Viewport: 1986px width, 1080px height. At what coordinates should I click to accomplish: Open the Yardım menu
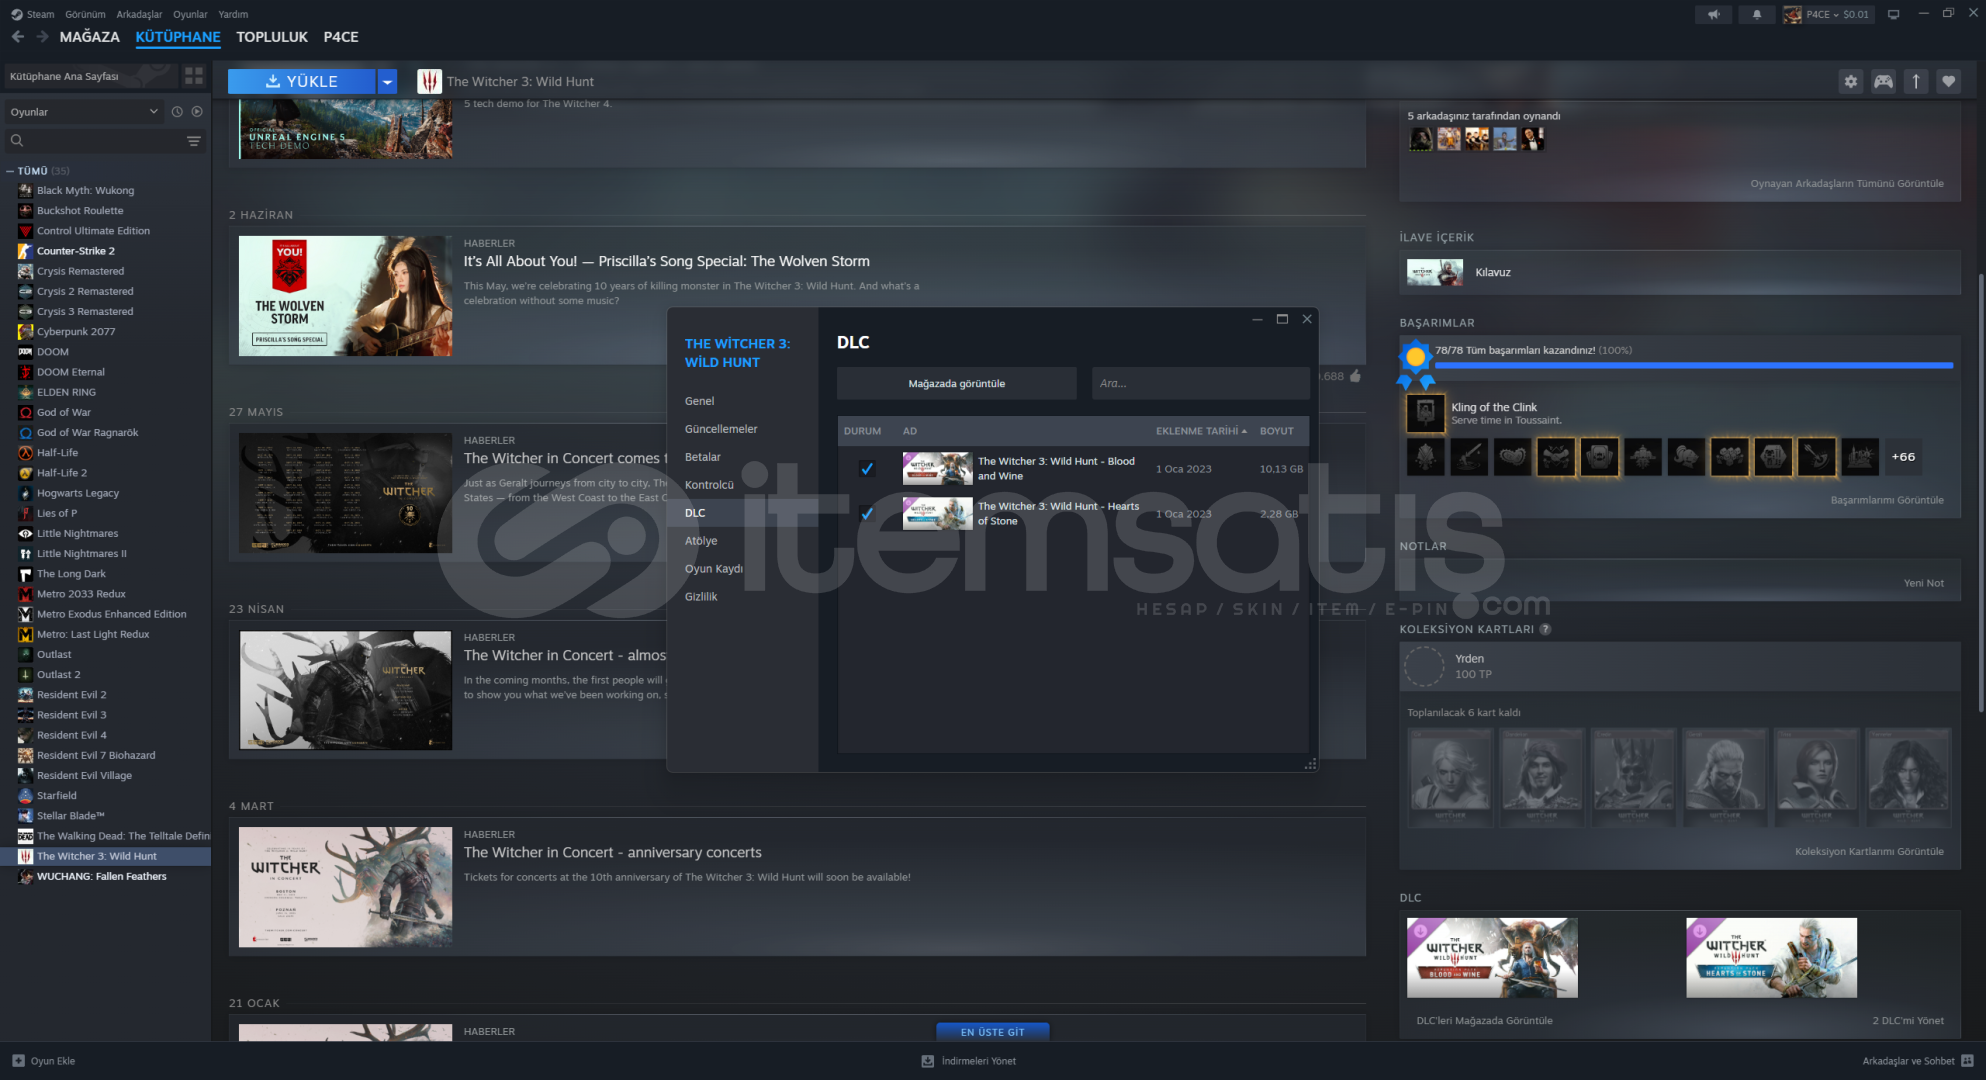click(233, 14)
